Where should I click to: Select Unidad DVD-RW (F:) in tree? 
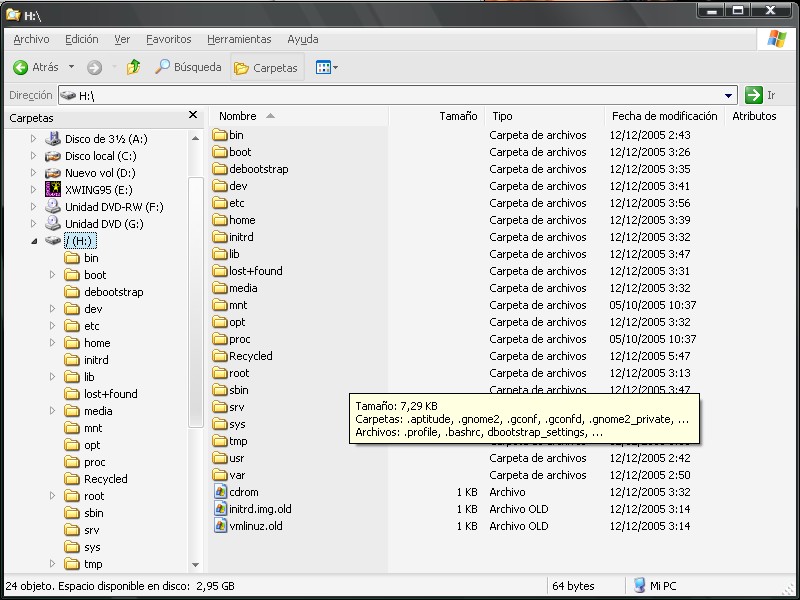[x=113, y=207]
